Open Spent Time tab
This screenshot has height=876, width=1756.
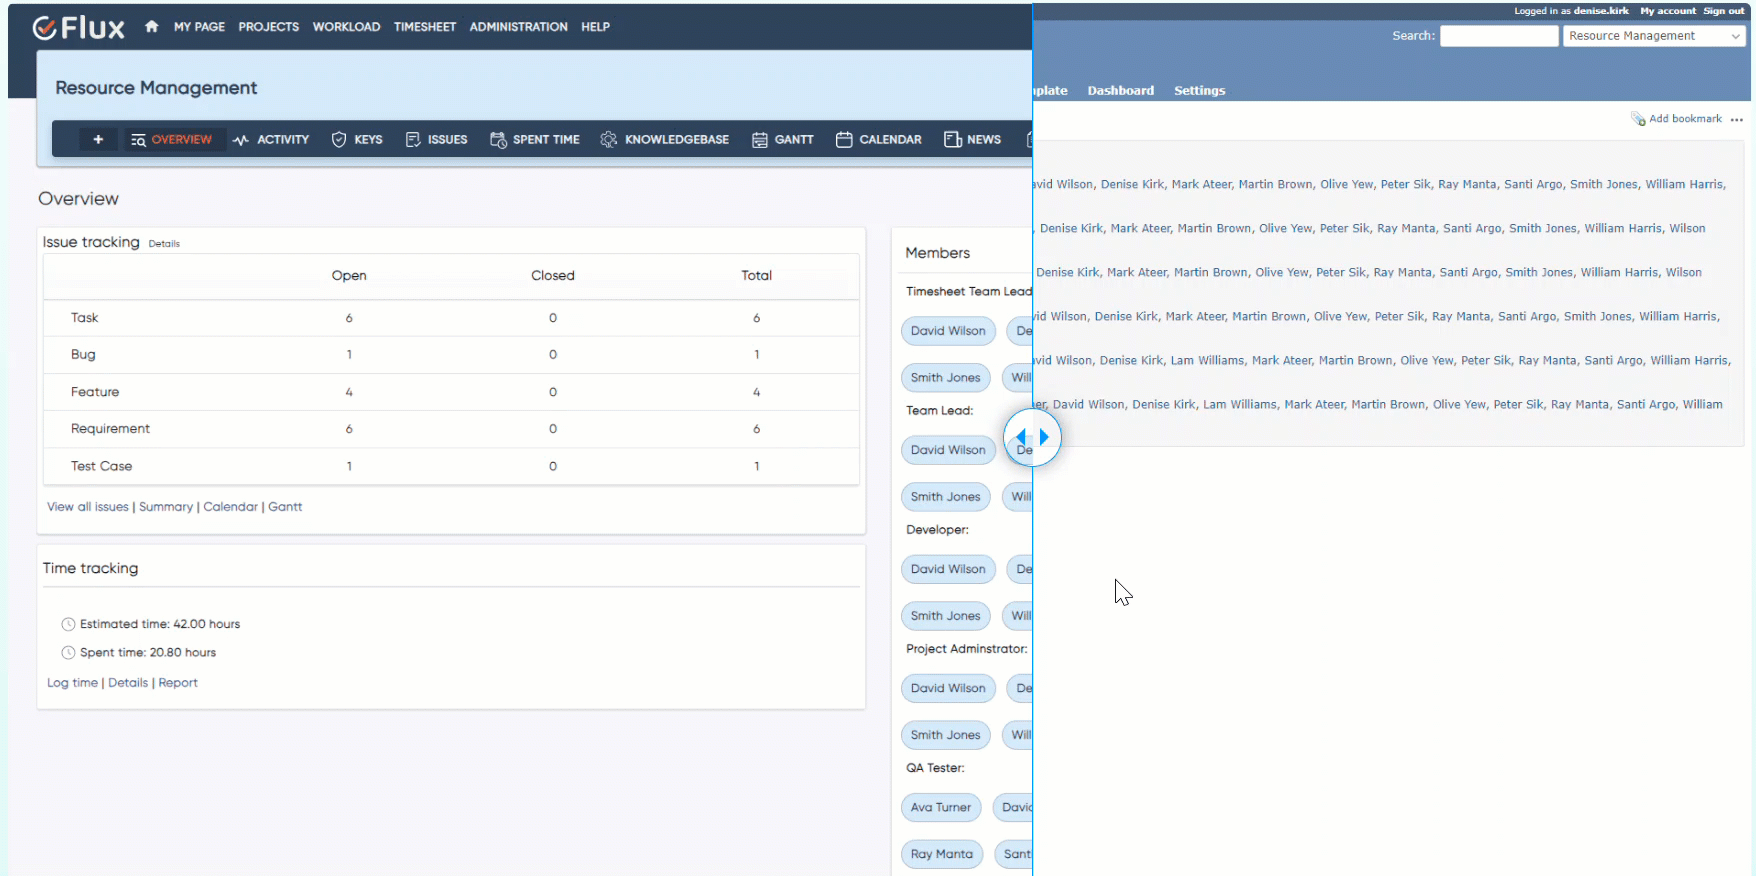535,140
